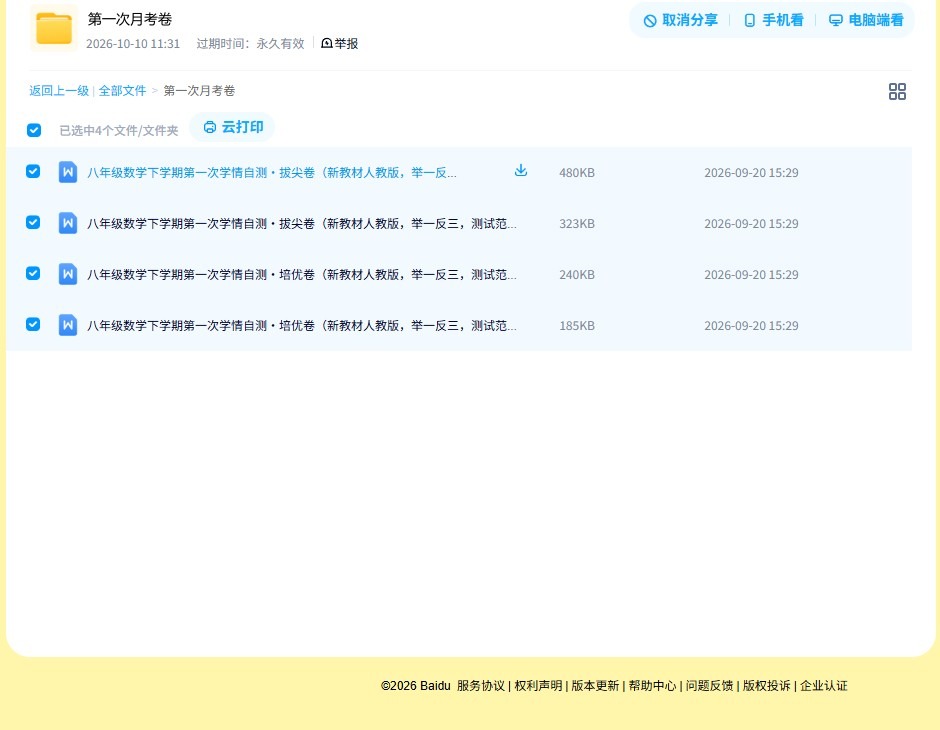Open 手机看 mobile viewing option

[x=774, y=20]
